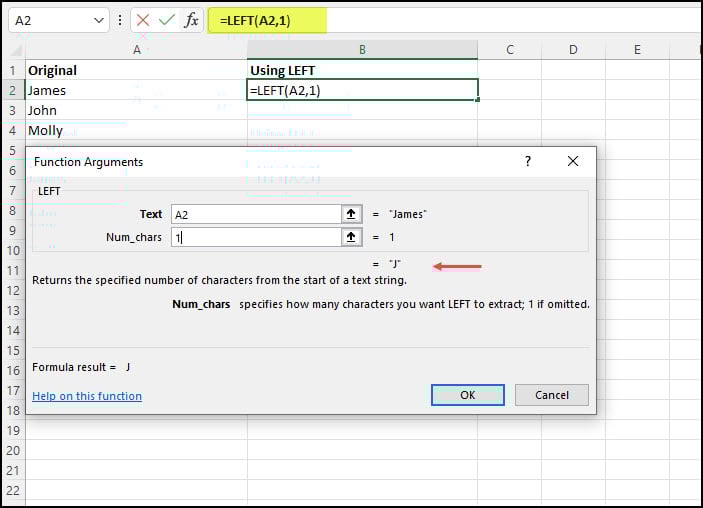This screenshot has width=703, height=508.
Task: Click the Cancel formula X icon
Action: click(143, 20)
